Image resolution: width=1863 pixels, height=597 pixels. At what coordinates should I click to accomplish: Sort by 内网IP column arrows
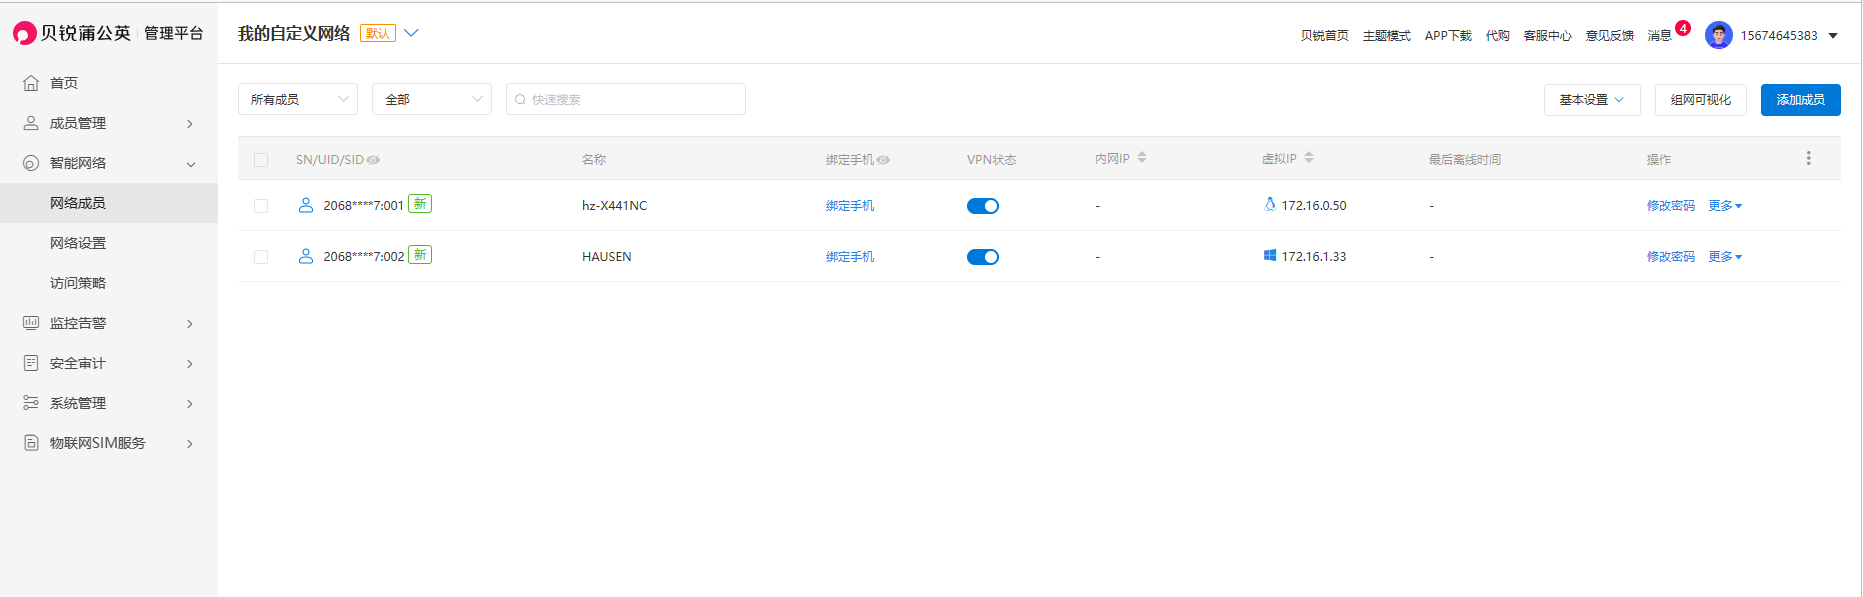(1142, 158)
